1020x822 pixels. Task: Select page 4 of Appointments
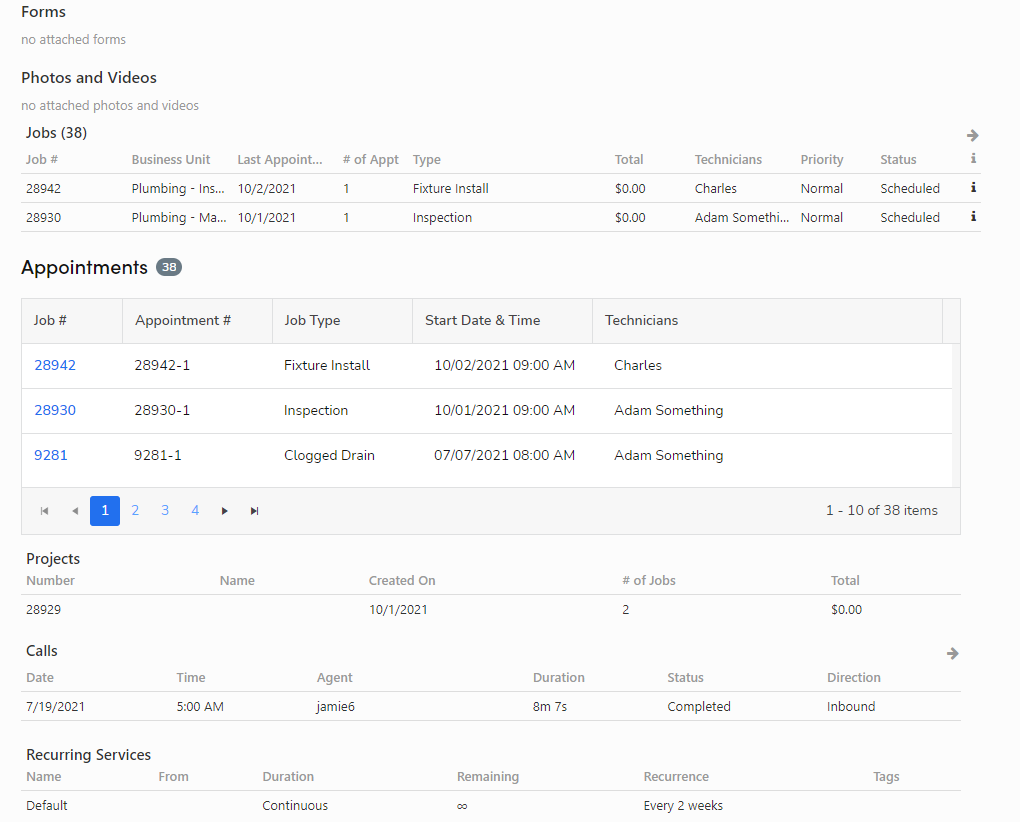(x=195, y=510)
